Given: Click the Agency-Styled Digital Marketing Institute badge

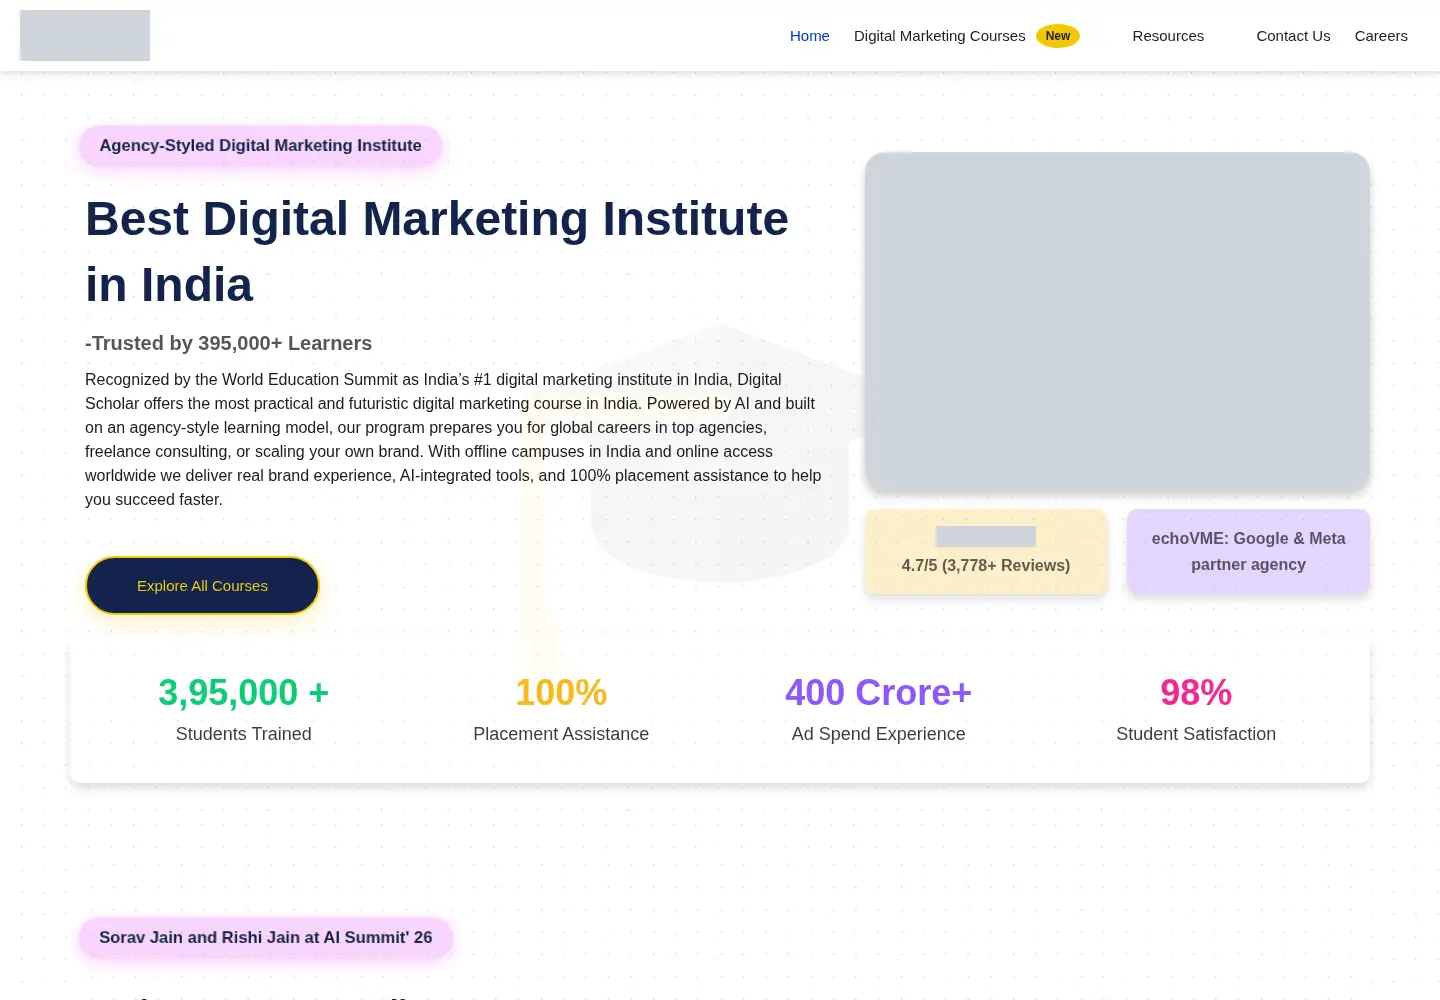Looking at the screenshot, I should tap(260, 146).
